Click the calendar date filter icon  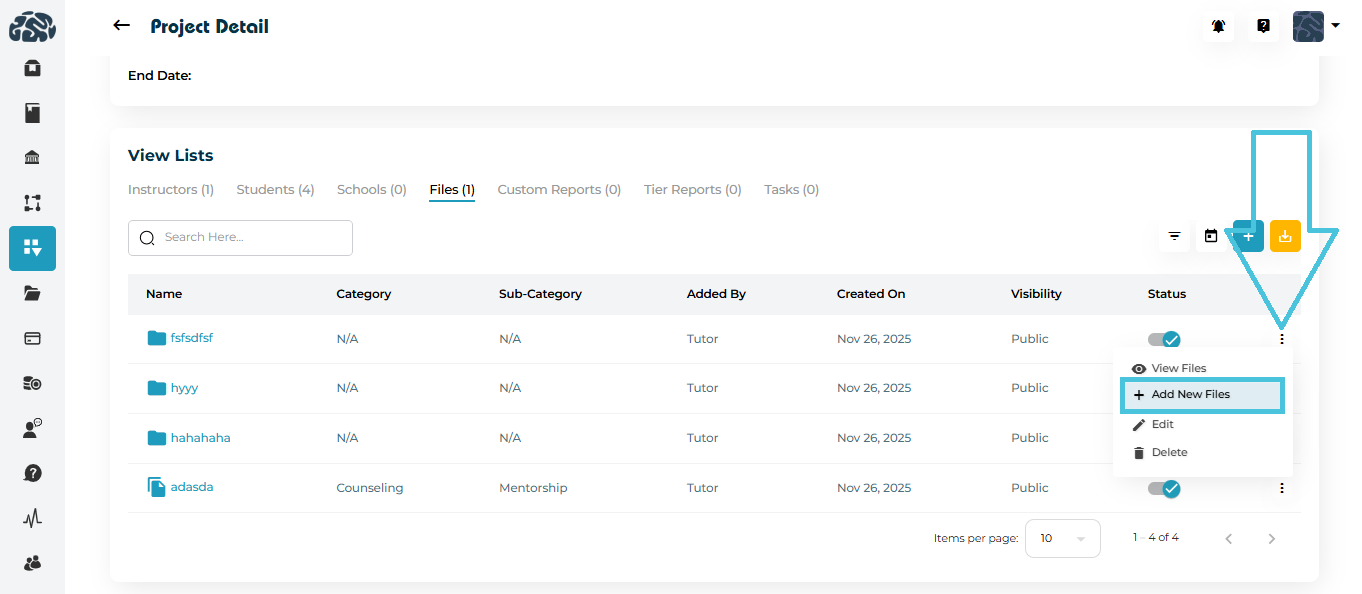(x=1211, y=237)
